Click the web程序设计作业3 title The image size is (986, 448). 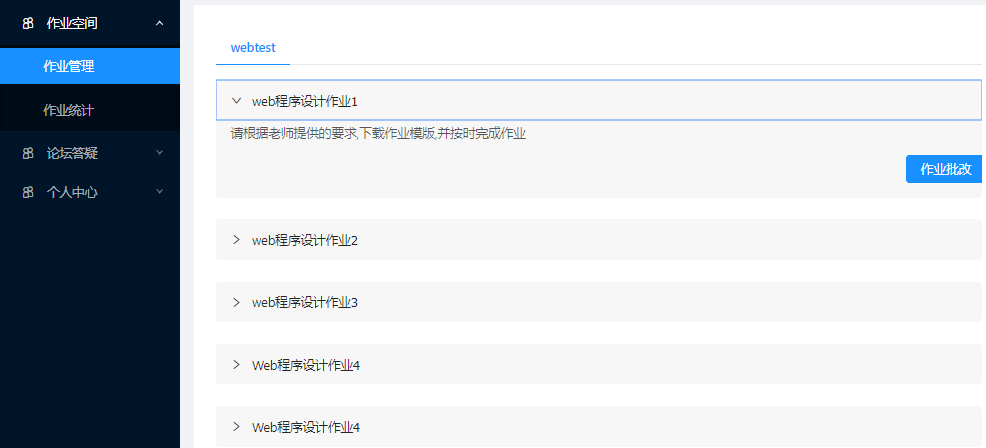304,303
